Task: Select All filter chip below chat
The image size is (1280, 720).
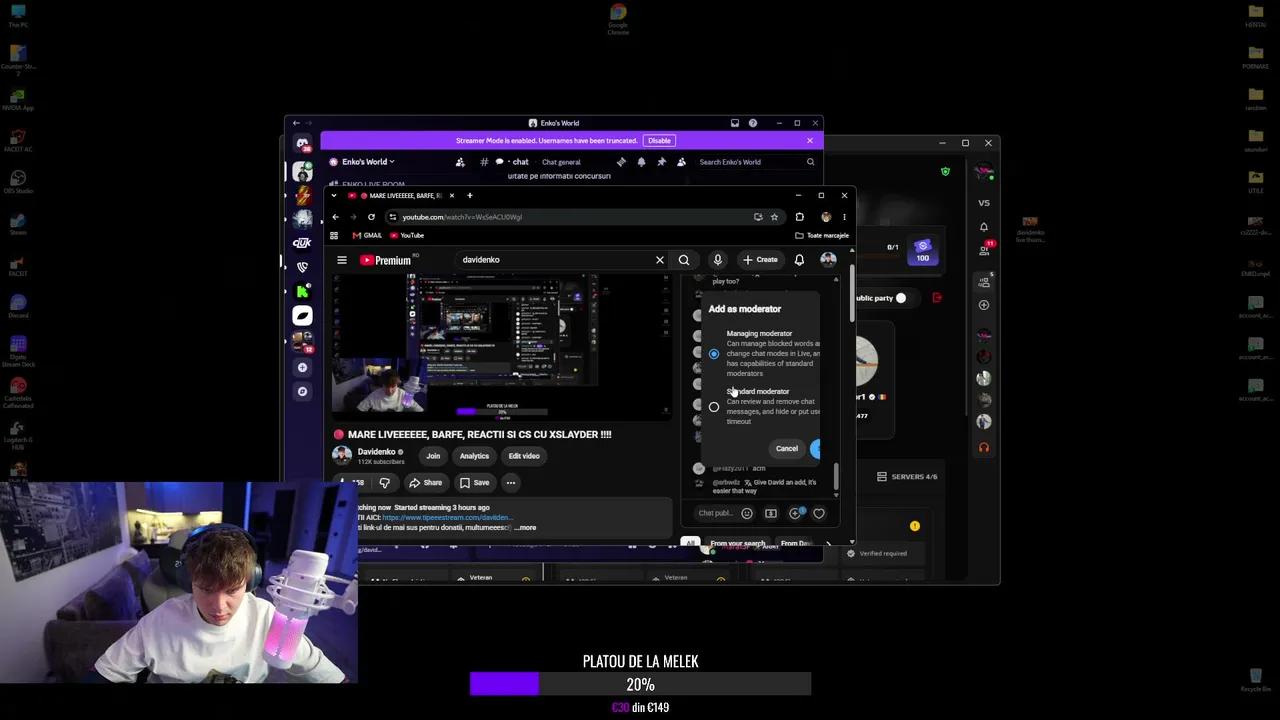Action: click(690, 544)
